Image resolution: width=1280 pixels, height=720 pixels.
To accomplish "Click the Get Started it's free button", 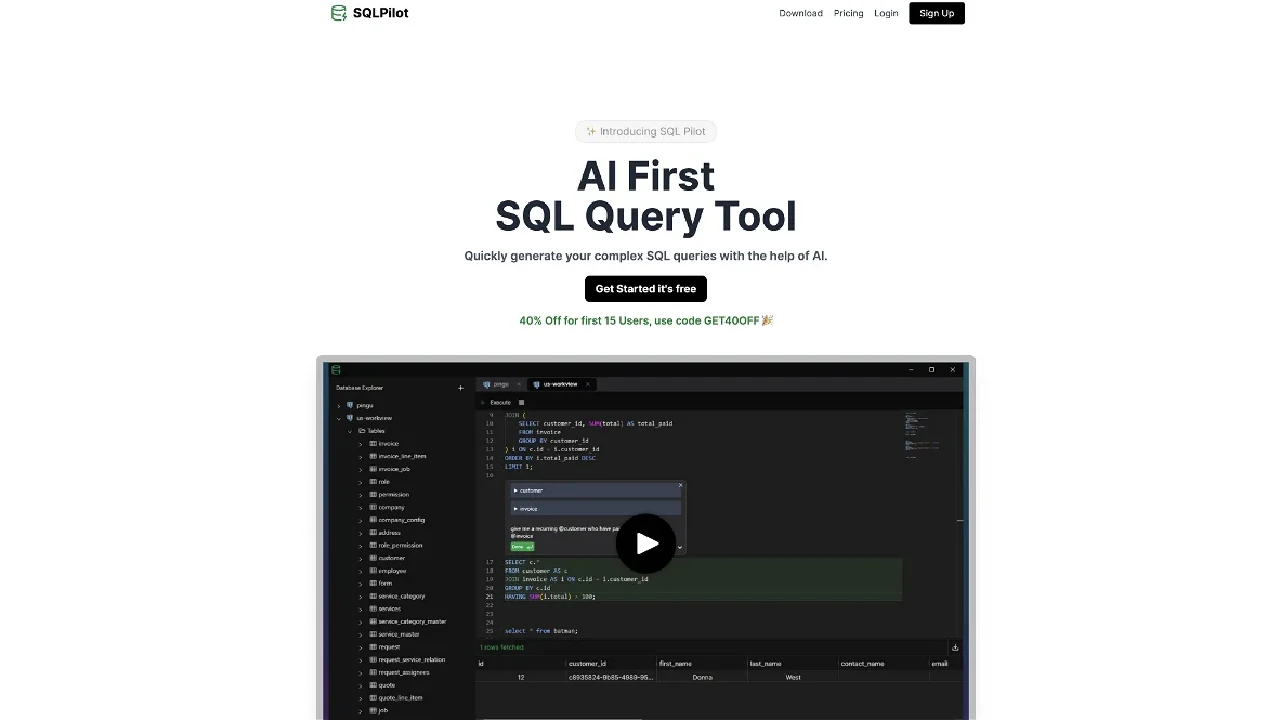I will 645,289.
